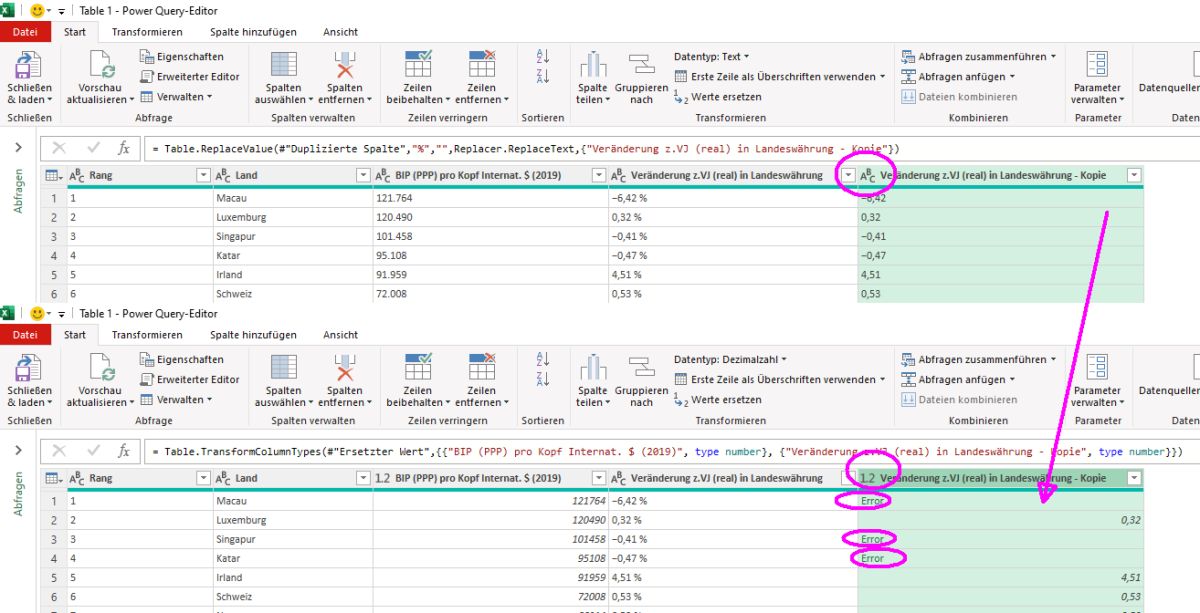The image size is (1200, 613).
Task: Confirm the Table.TransformColumnTypes formula with the checkmark
Action: click(93, 451)
